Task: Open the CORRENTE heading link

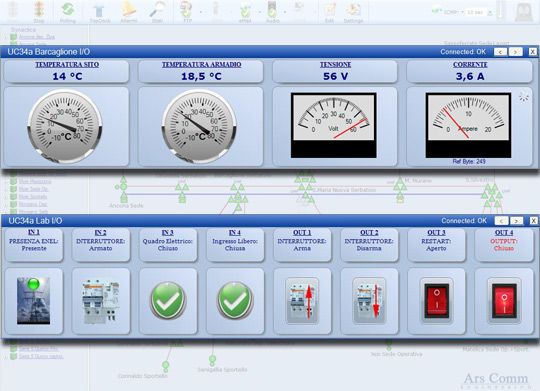Action: [470, 65]
